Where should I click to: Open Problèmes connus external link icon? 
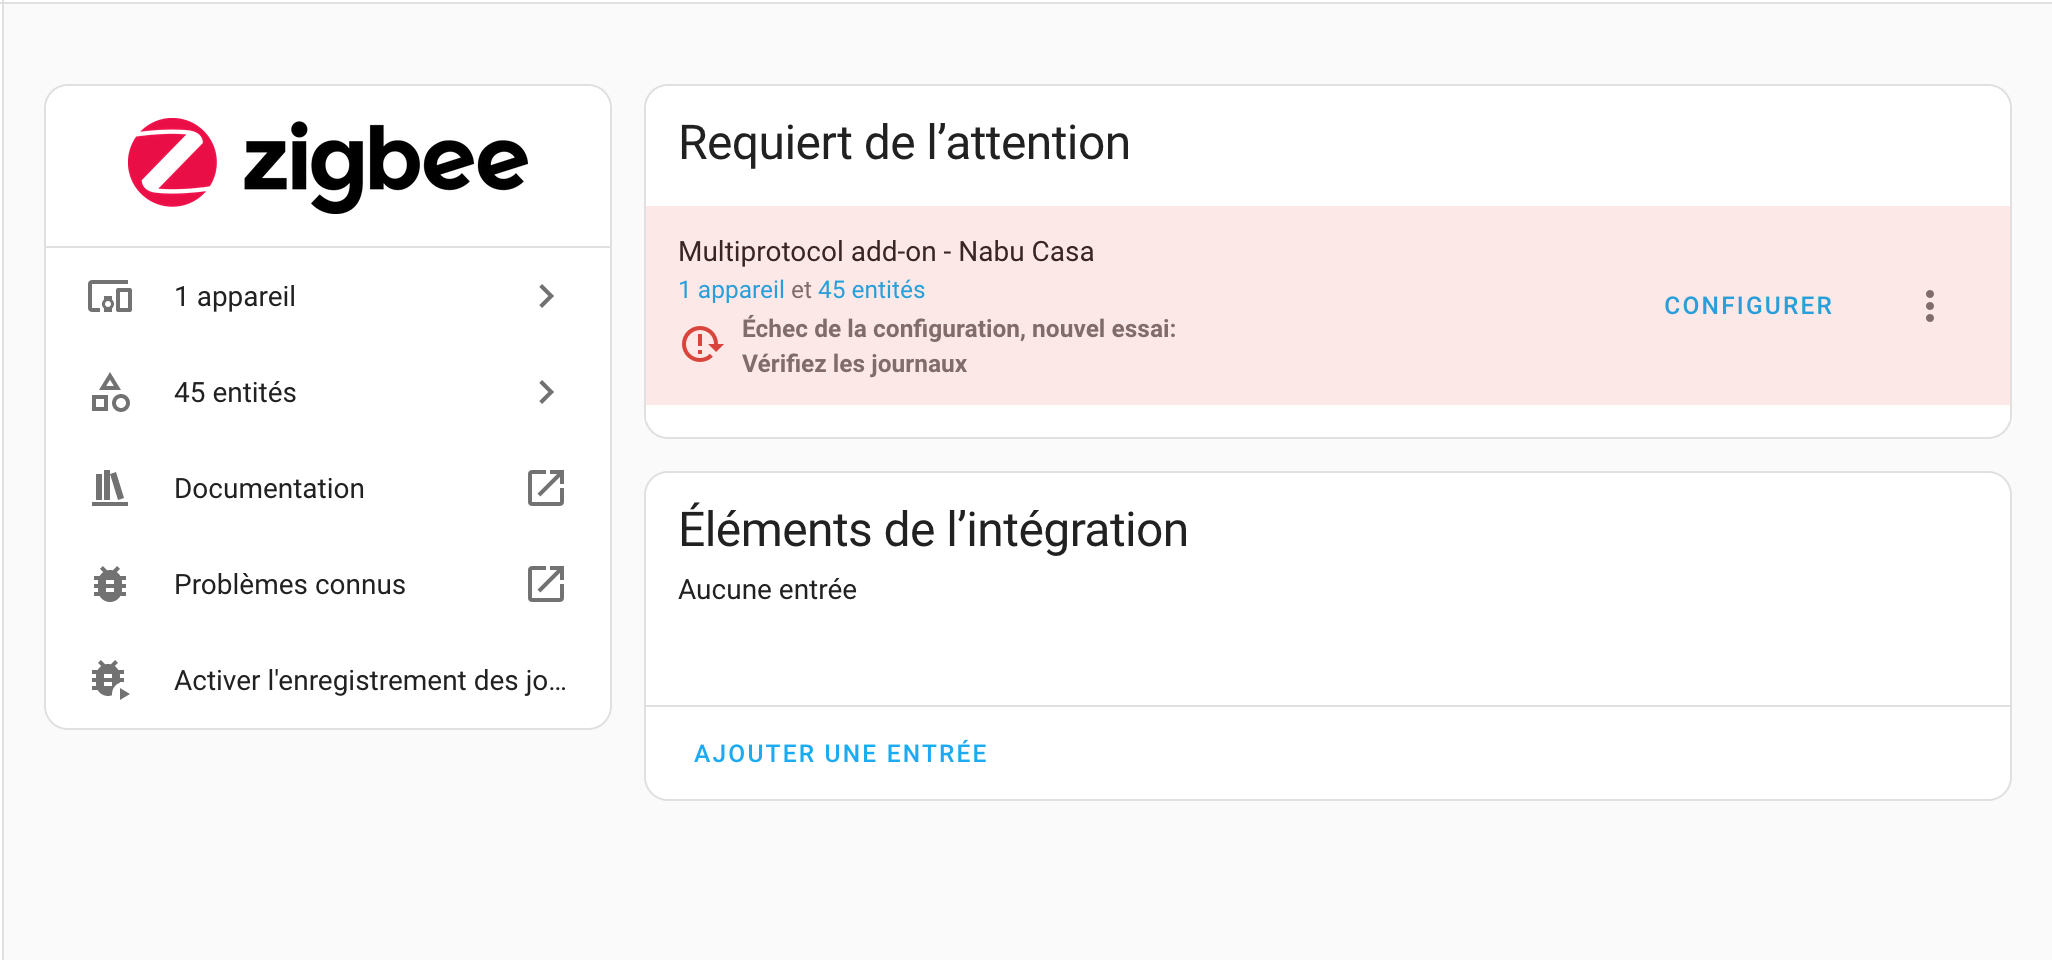[x=546, y=584]
